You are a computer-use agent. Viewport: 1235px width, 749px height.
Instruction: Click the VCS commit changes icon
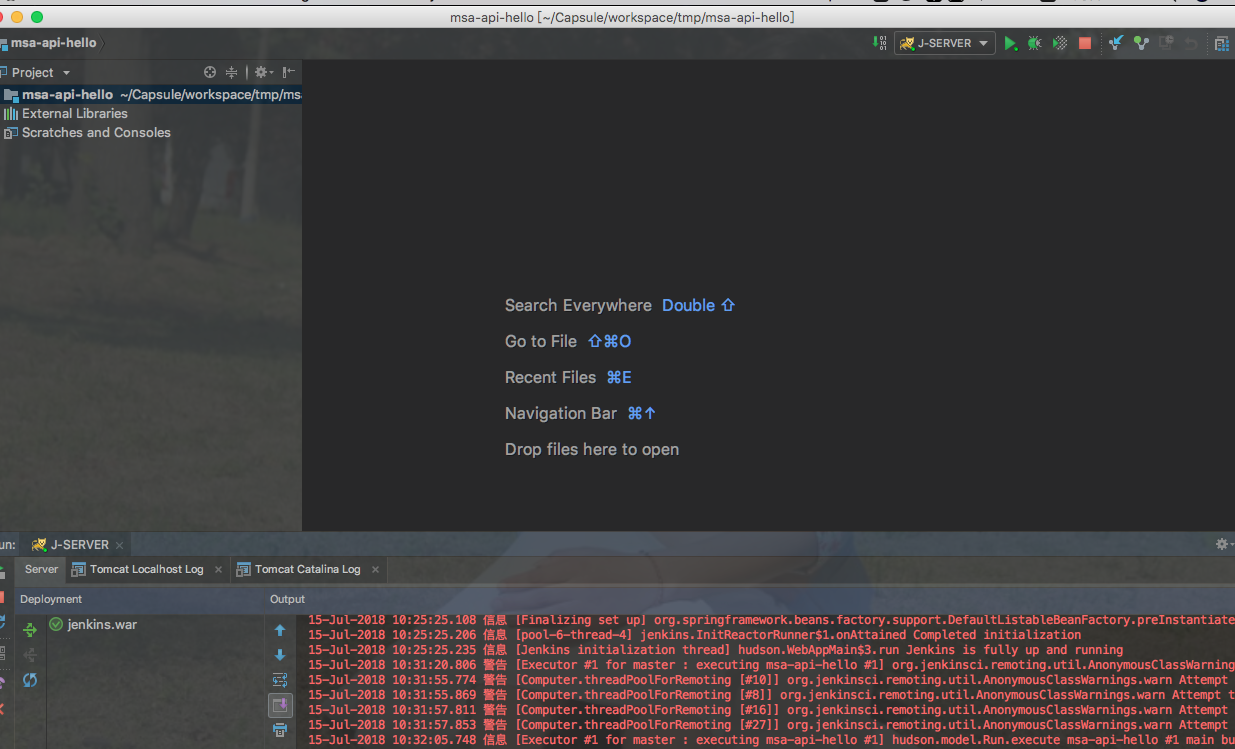[x=1141, y=43]
